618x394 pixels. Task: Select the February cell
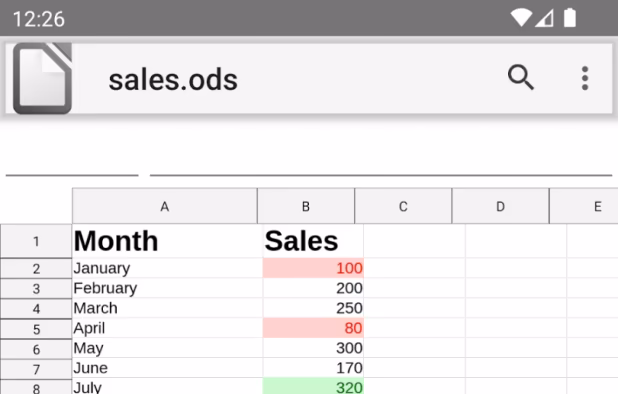[x=168, y=288]
